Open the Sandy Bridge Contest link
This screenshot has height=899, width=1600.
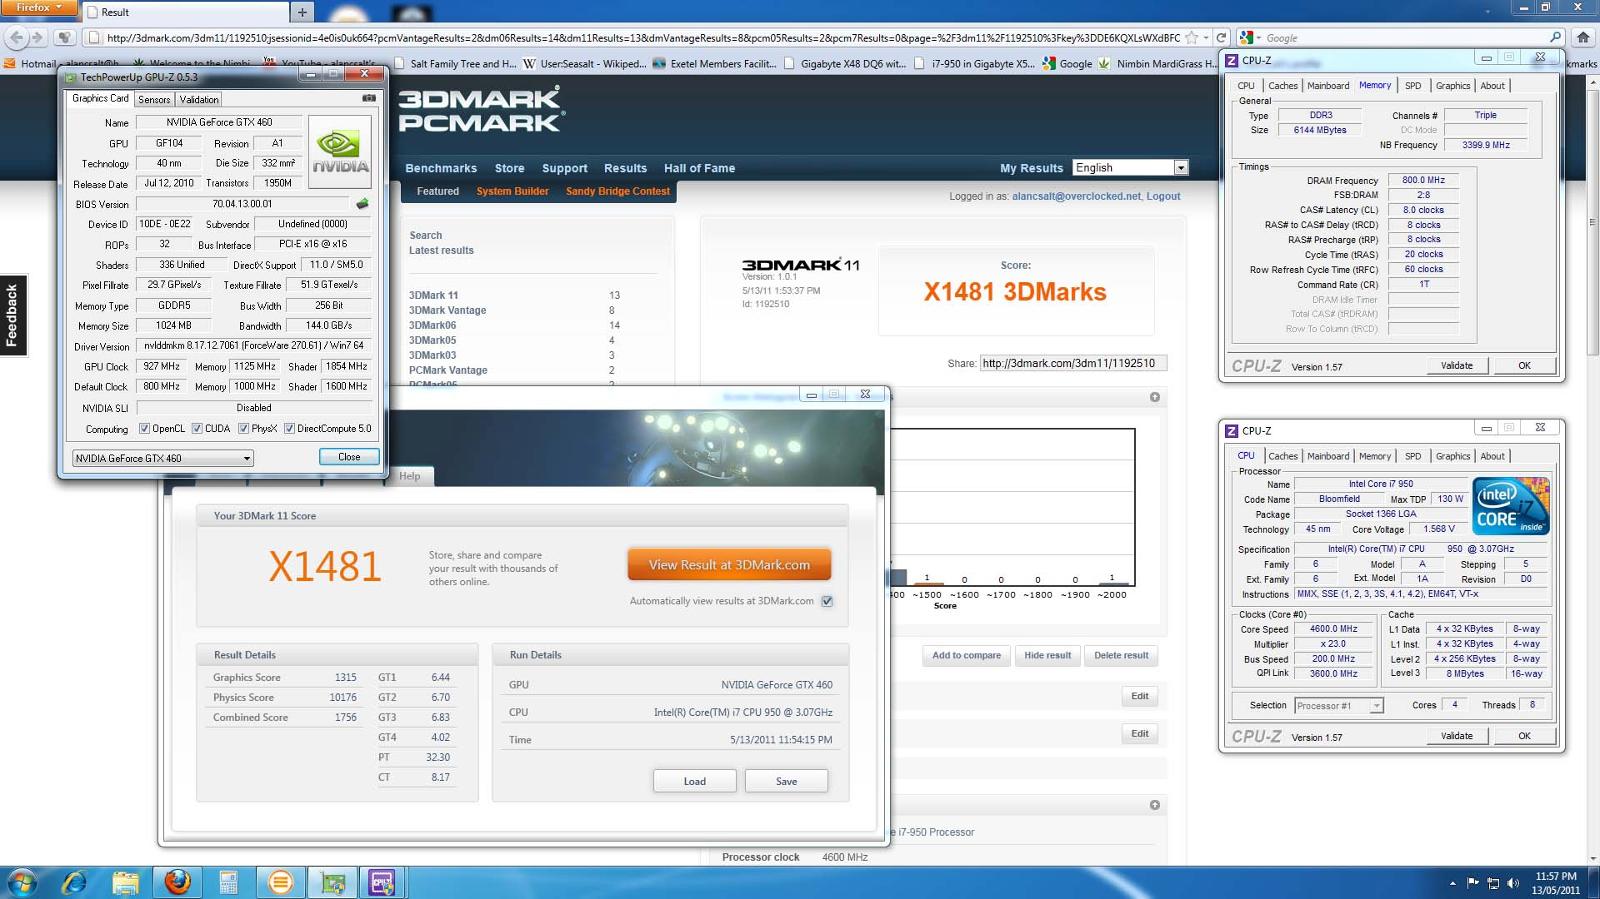pos(617,191)
